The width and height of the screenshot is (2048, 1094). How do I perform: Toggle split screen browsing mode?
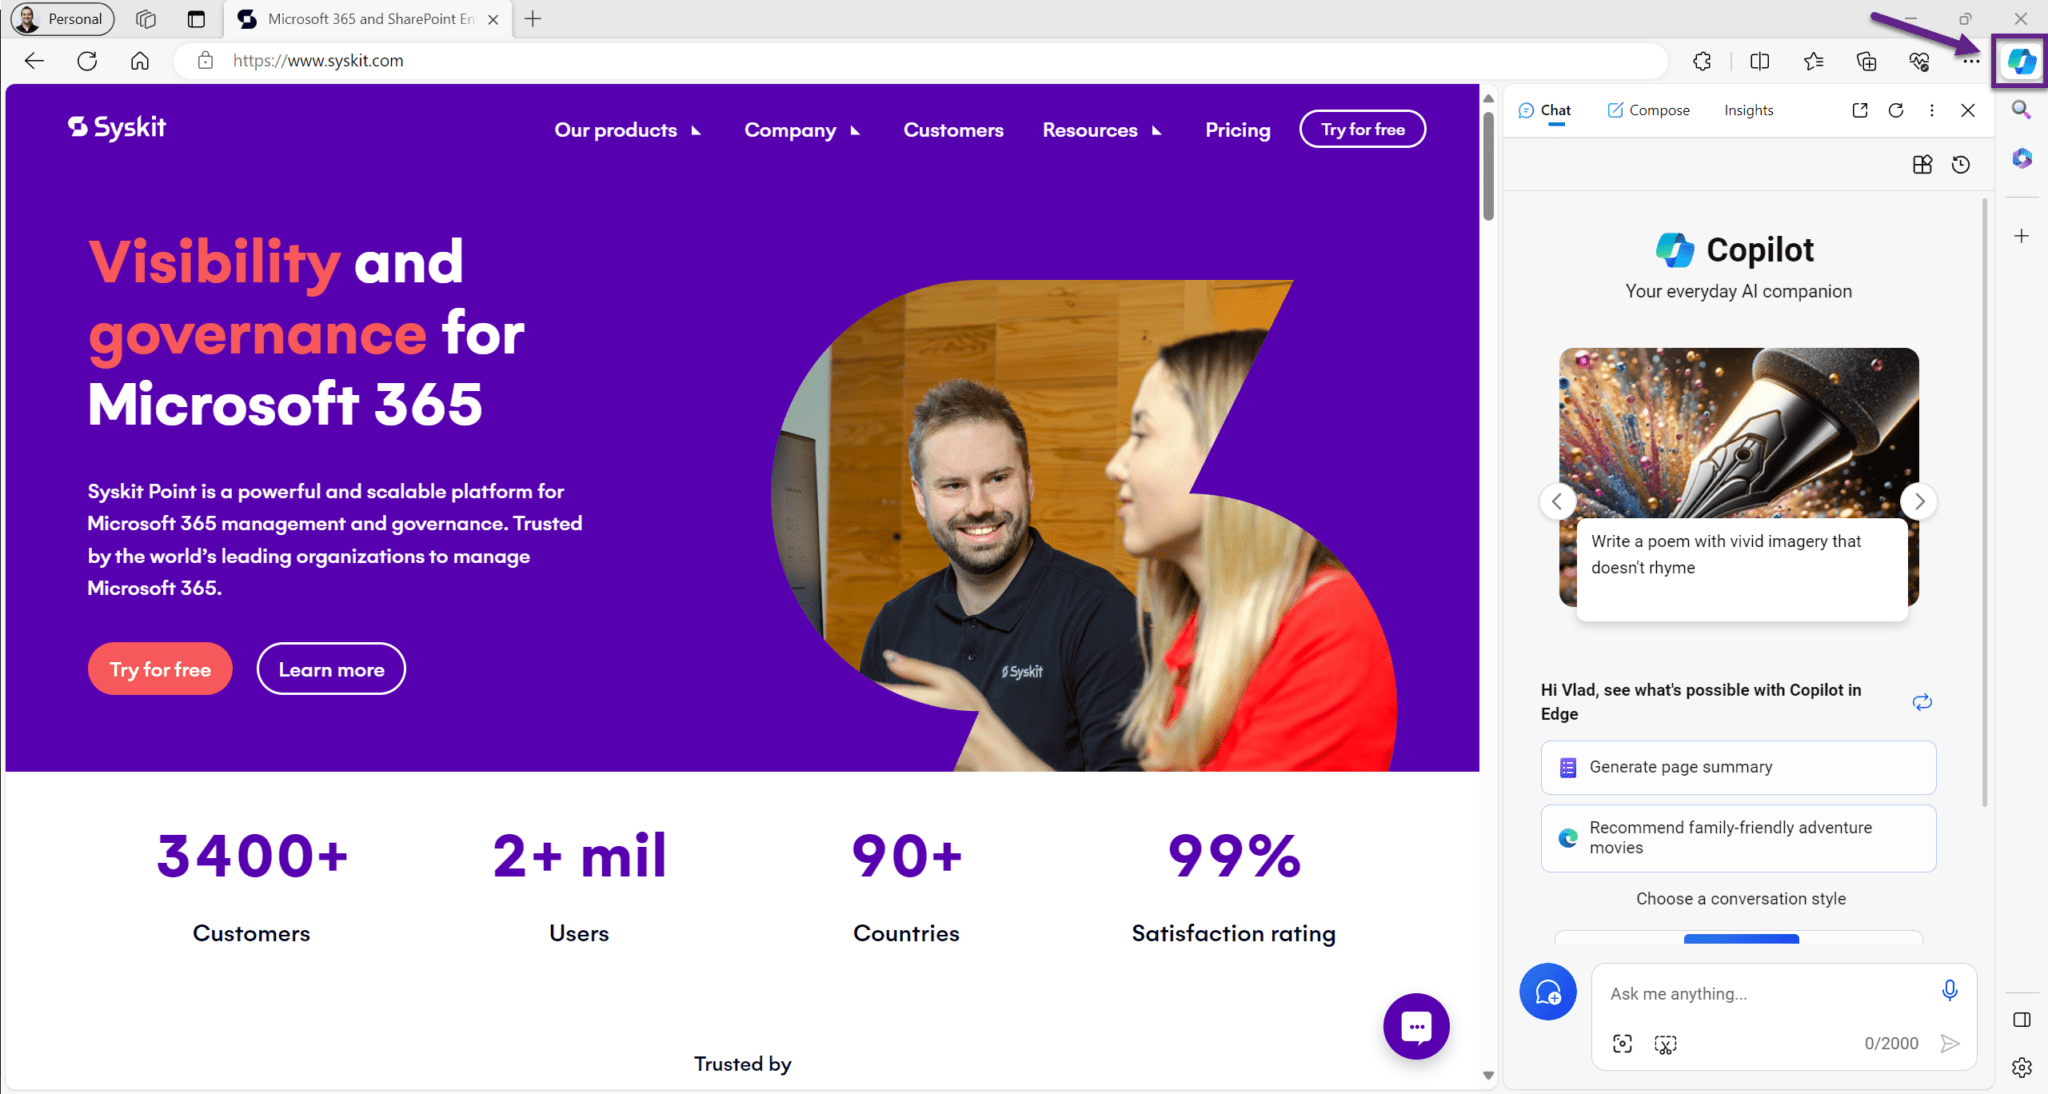pos(1759,61)
